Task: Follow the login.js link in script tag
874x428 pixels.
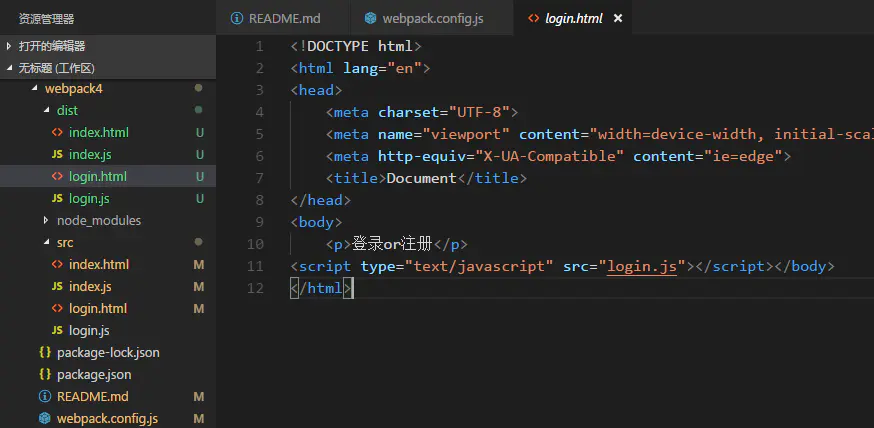Action: [x=642, y=266]
